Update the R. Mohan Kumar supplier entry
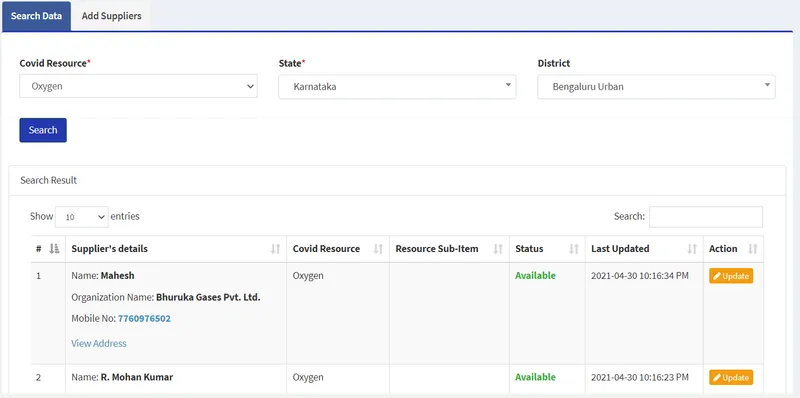This screenshot has width=800, height=398. pos(731,378)
